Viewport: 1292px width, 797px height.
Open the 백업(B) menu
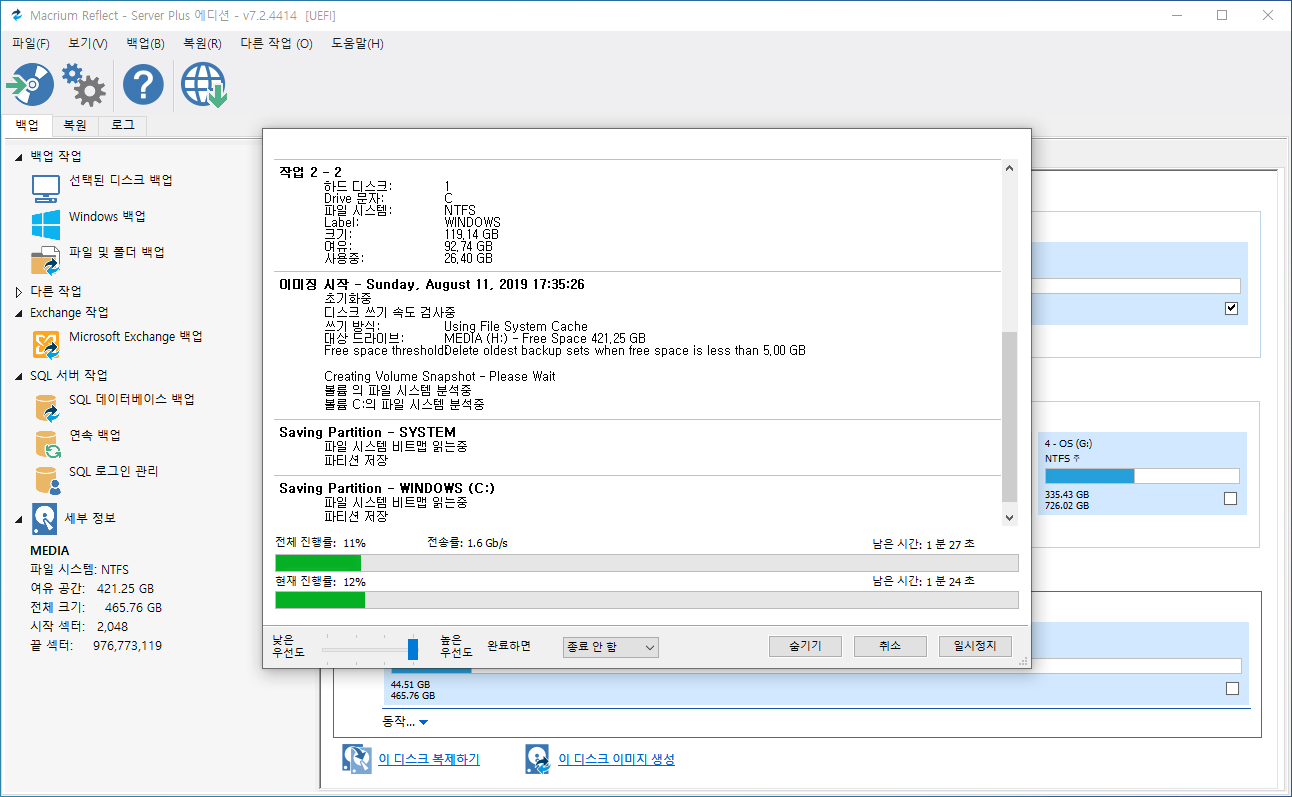click(x=146, y=43)
